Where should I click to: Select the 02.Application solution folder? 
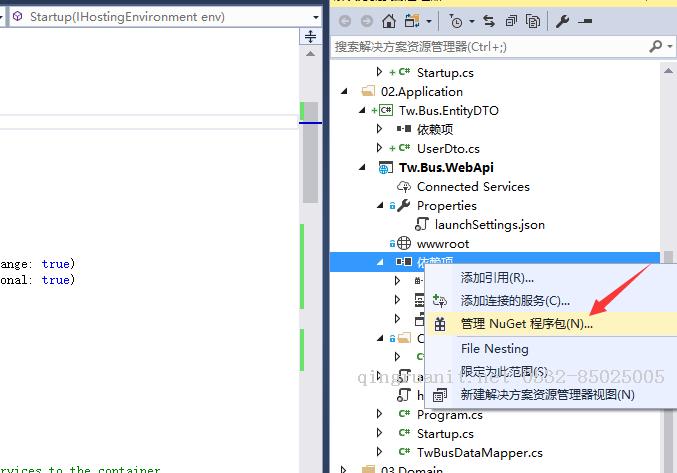point(421,91)
